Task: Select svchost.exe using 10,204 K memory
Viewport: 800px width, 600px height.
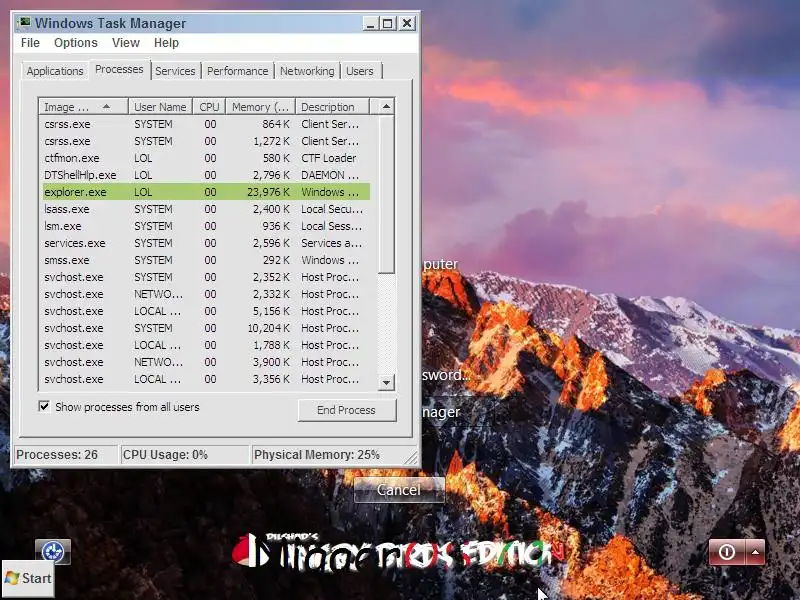Action: coord(204,328)
